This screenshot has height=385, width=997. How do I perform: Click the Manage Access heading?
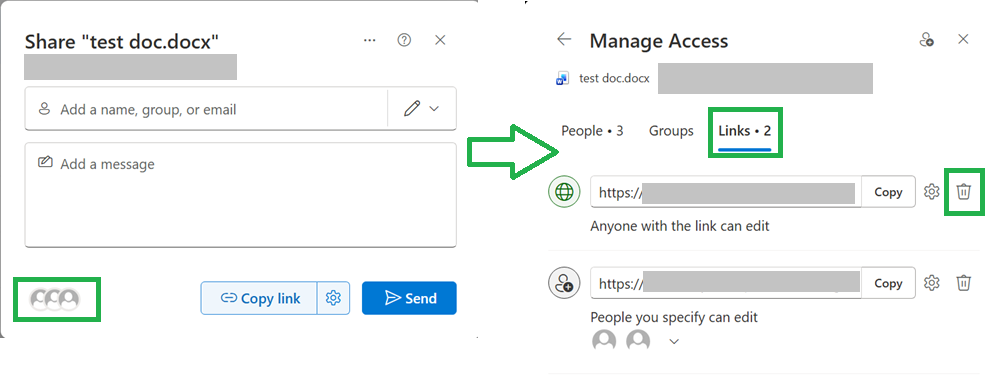pyautogui.click(x=659, y=41)
